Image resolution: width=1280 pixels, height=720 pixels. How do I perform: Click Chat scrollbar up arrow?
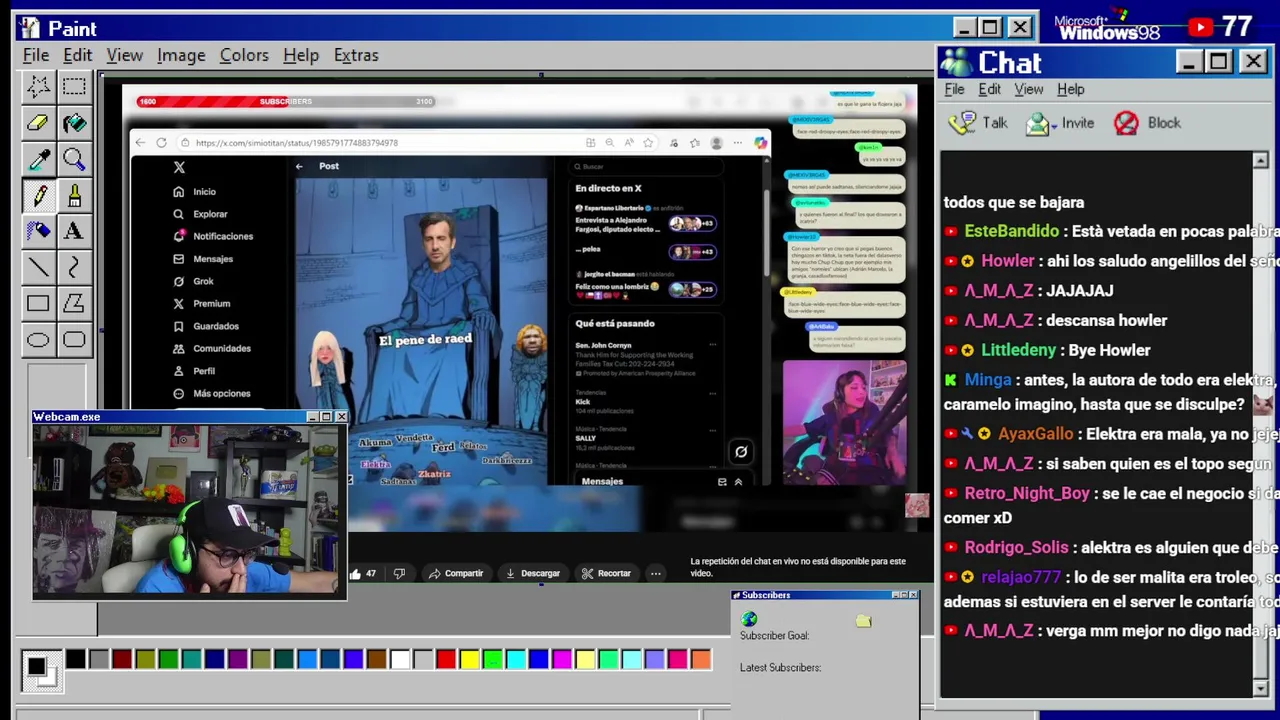[1260, 161]
